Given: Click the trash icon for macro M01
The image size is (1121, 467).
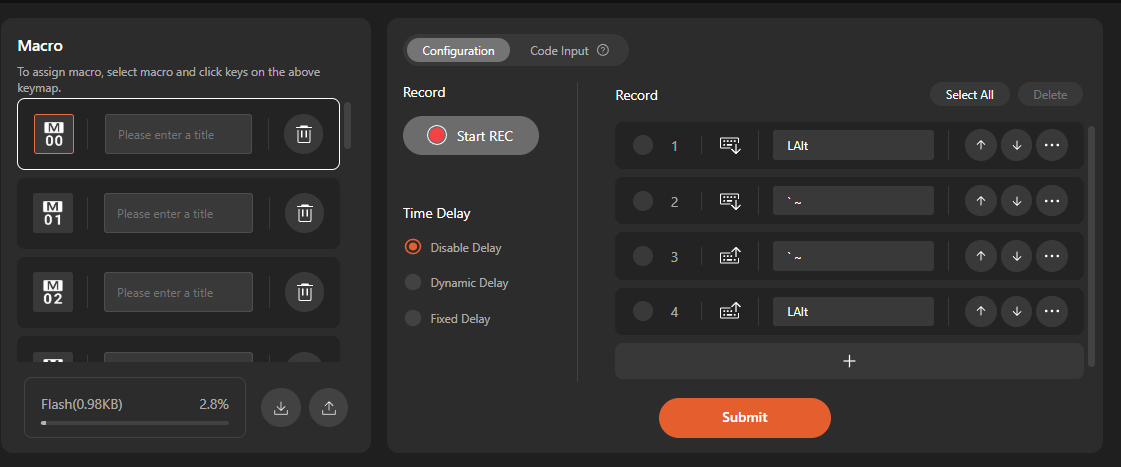Looking at the screenshot, I should pos(304,213).
